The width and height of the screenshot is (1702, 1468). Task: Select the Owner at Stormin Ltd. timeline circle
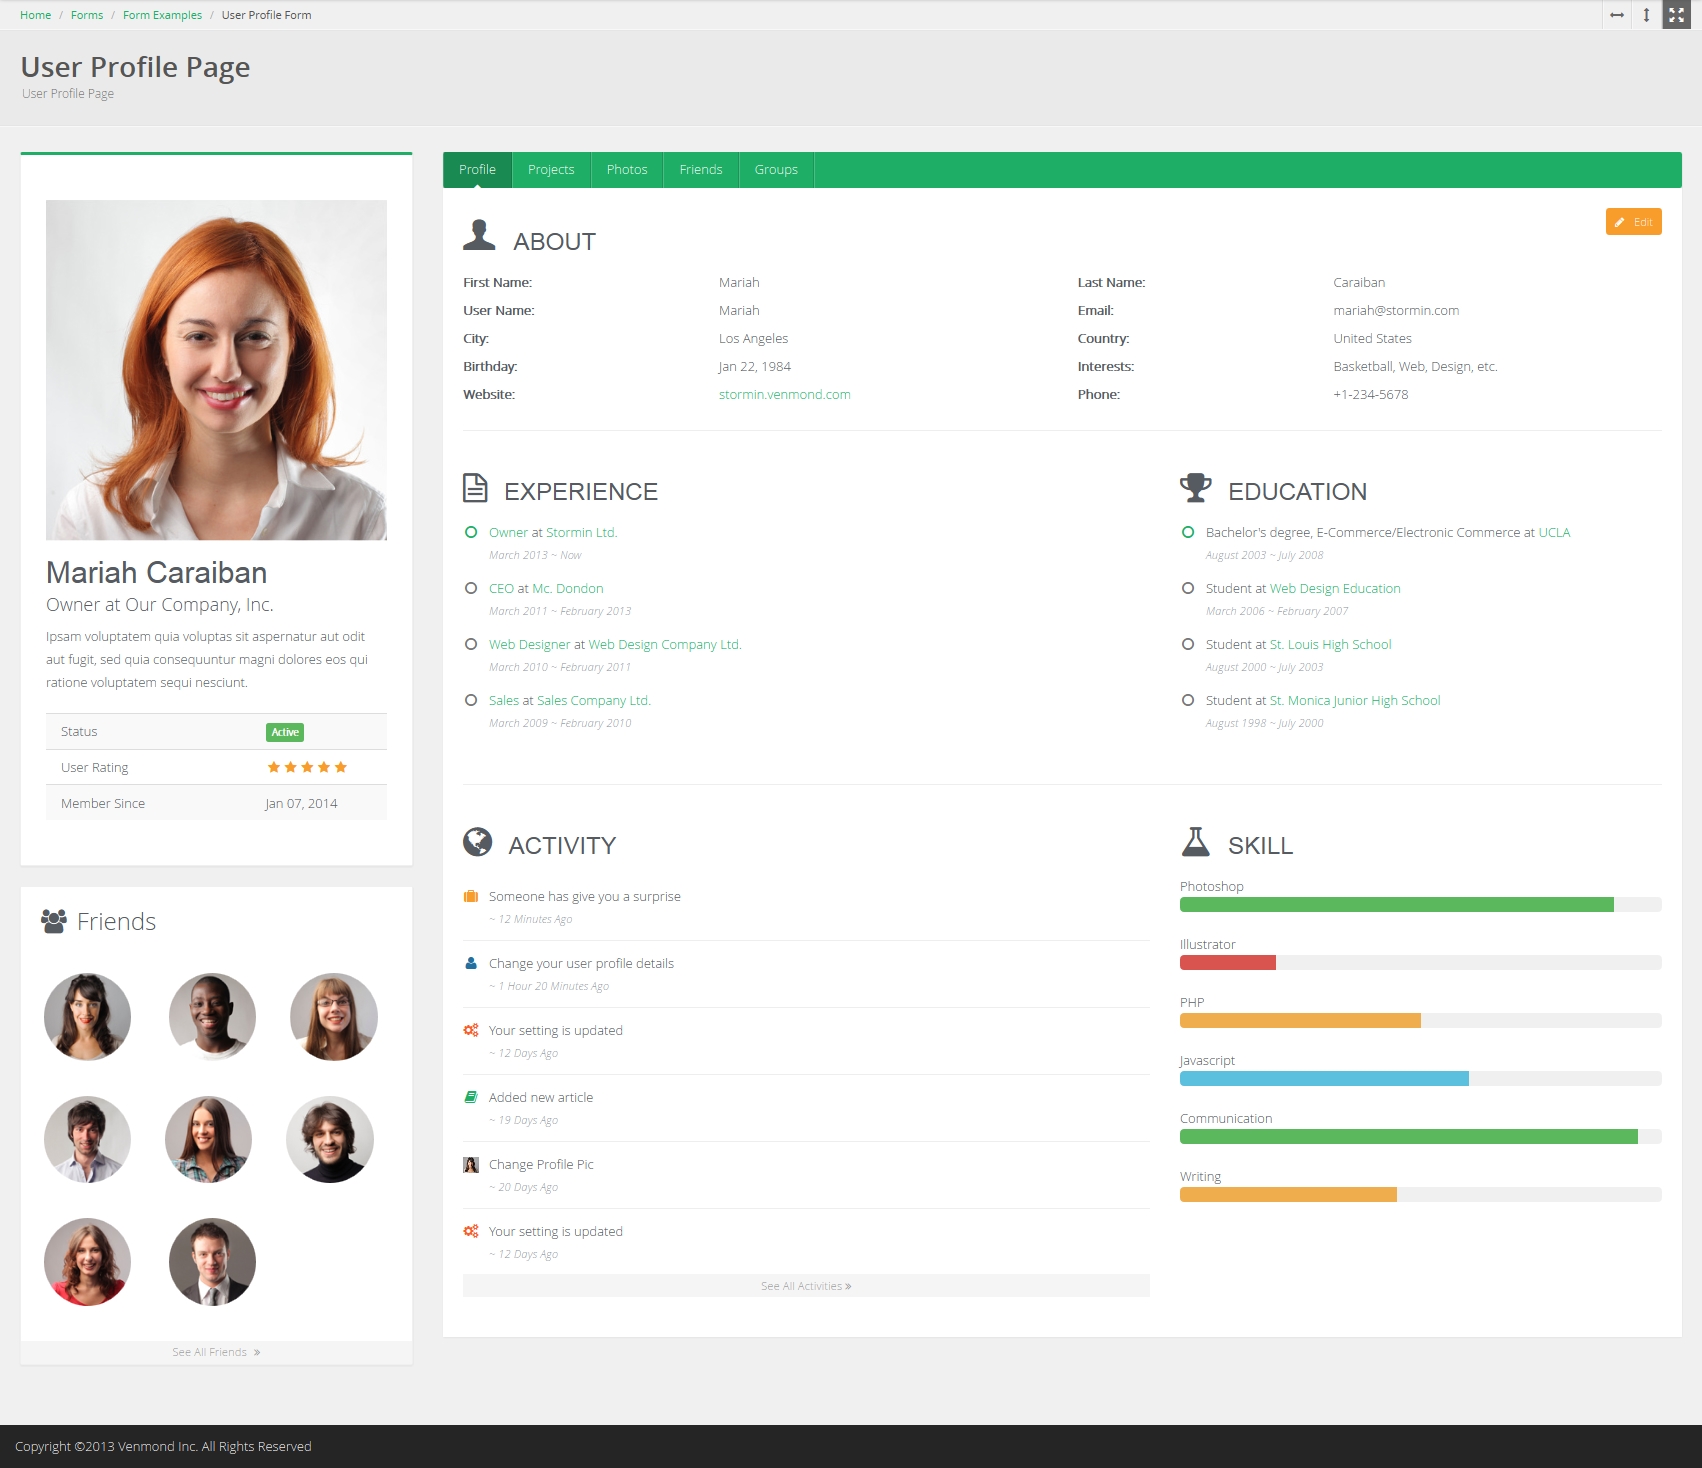click(471, 533)
